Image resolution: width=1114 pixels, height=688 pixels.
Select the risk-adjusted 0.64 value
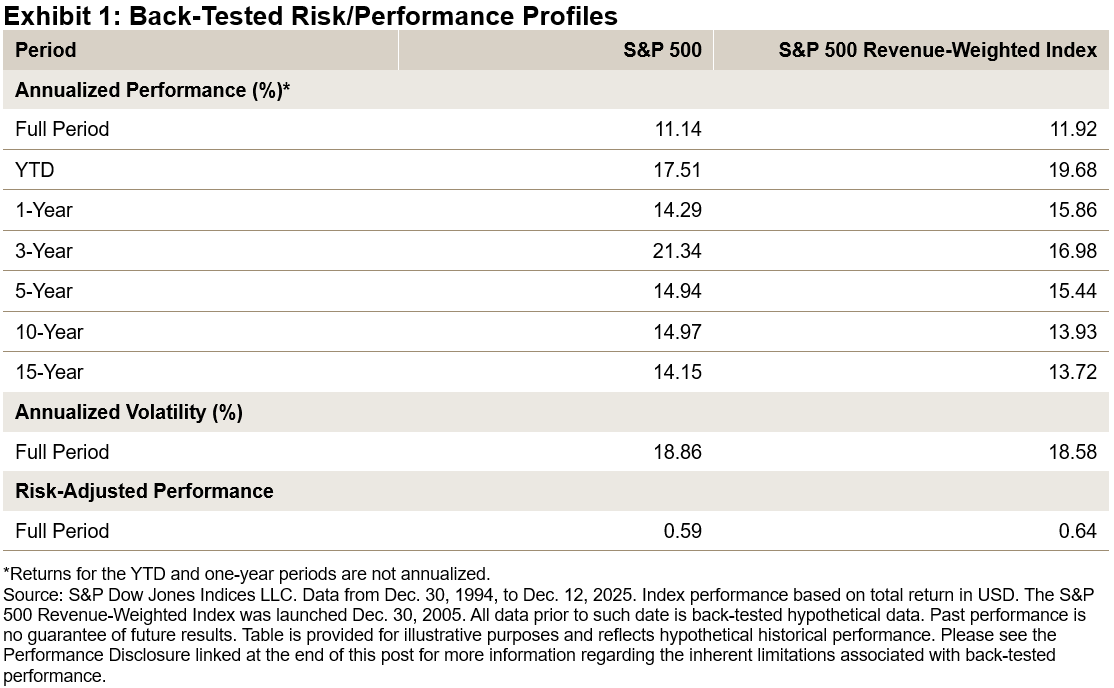[x=1080, y=531]
